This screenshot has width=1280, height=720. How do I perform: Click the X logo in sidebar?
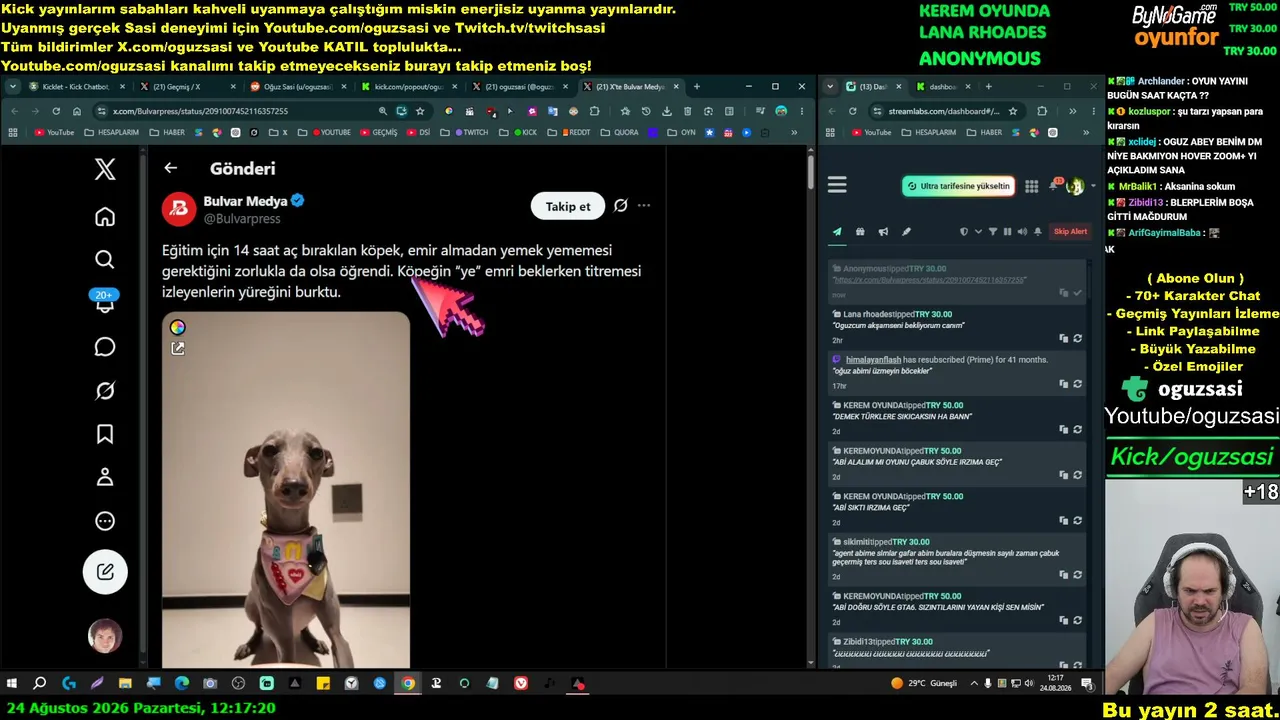click(x=105, y=169)
